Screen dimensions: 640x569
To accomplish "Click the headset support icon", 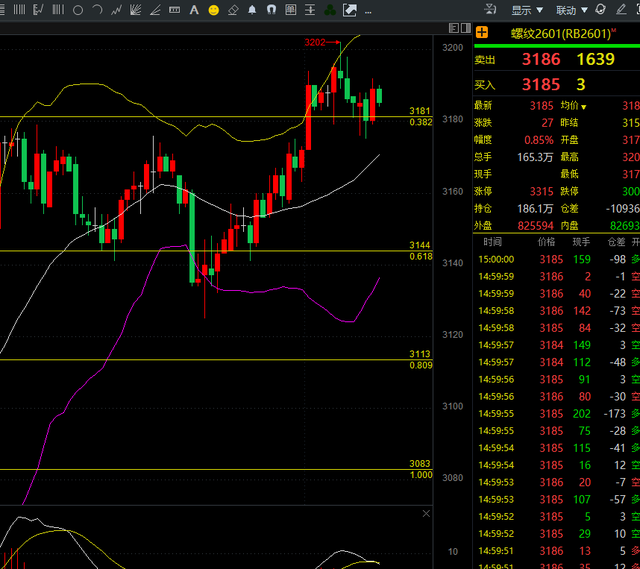I will point(600,9).
